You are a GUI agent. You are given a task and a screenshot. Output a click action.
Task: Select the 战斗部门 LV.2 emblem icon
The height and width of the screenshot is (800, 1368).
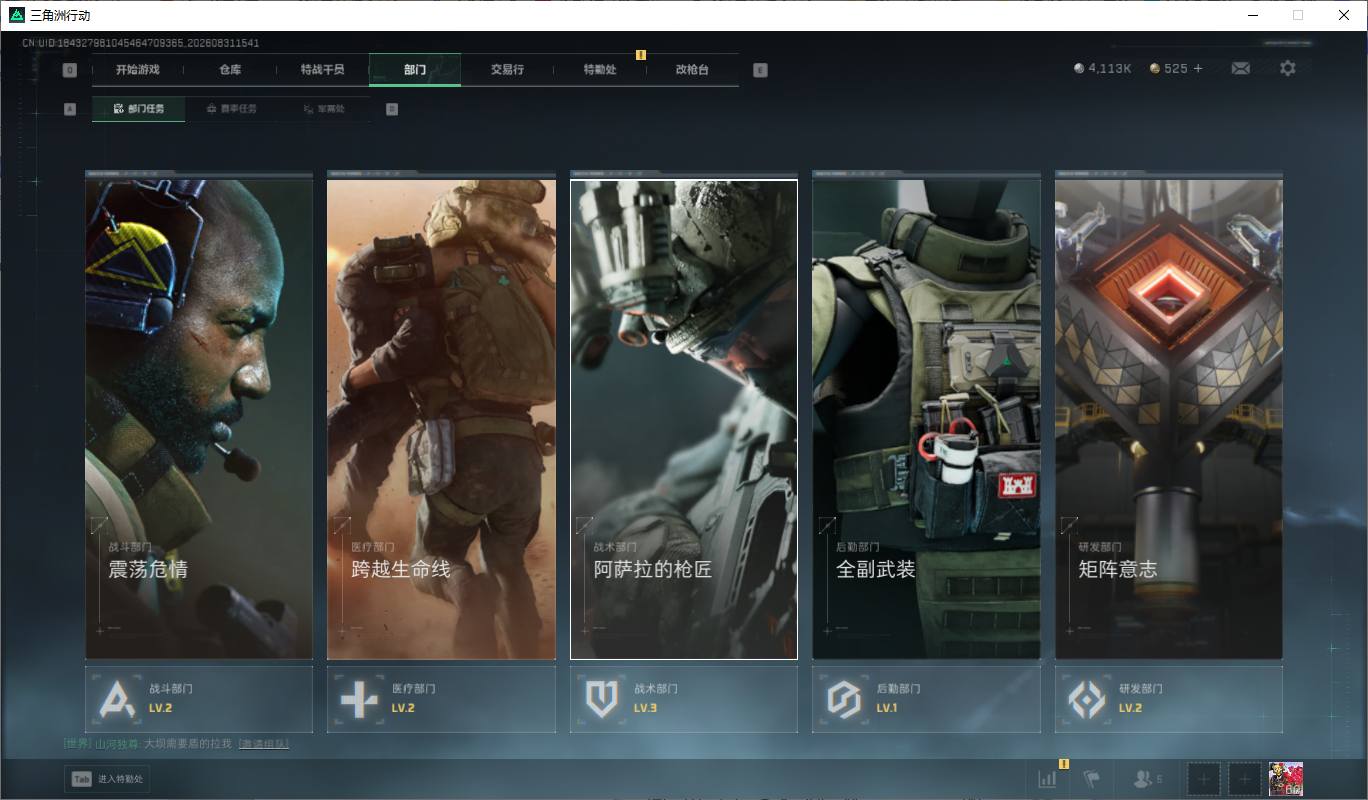[117, 699]
